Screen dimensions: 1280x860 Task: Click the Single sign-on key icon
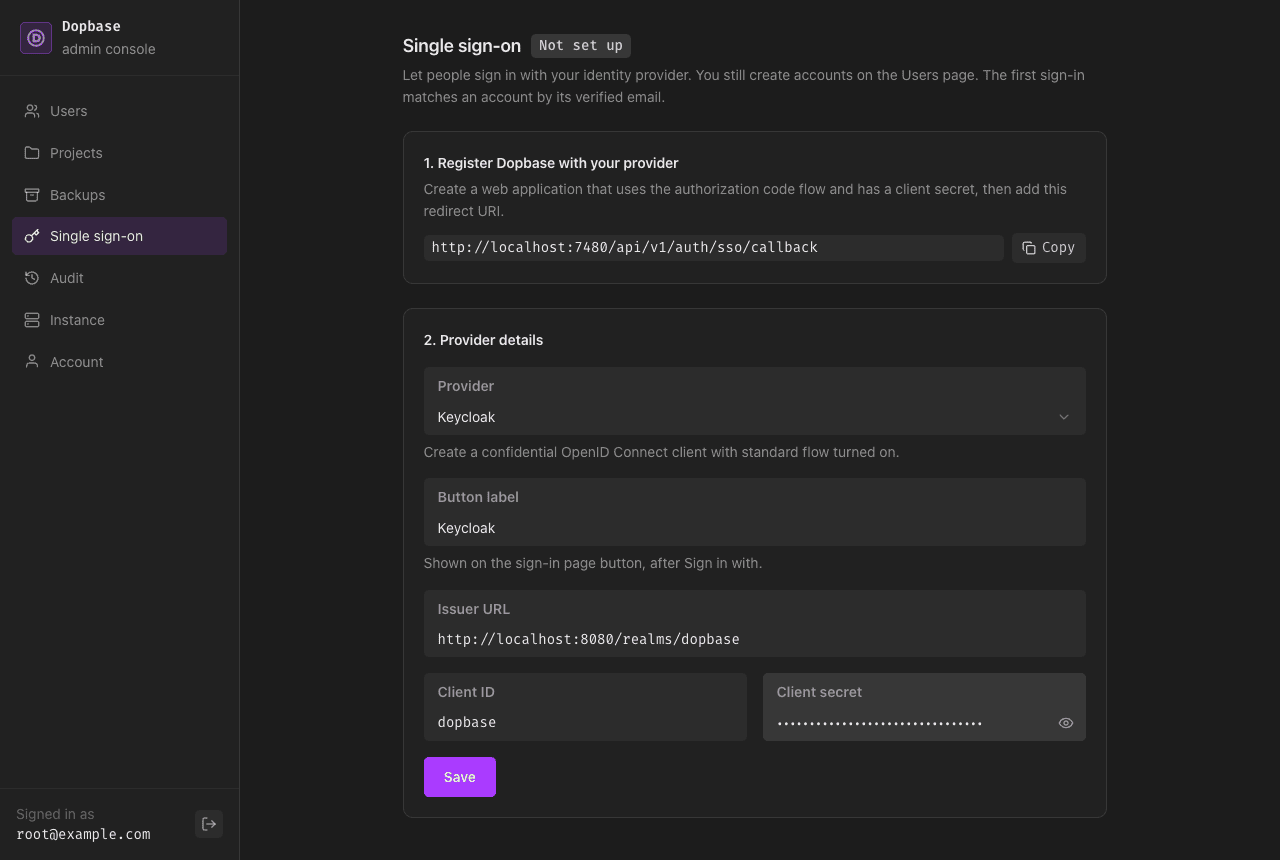32,236
